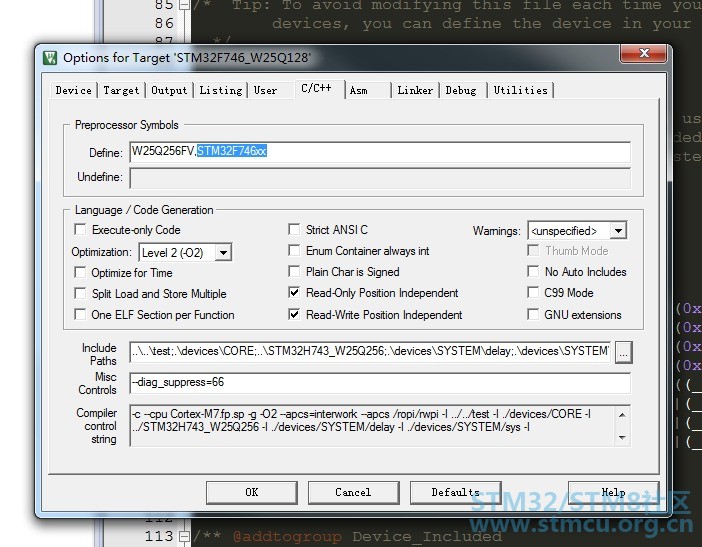Collapse the code fold at line 113

(x=184, y=536)
